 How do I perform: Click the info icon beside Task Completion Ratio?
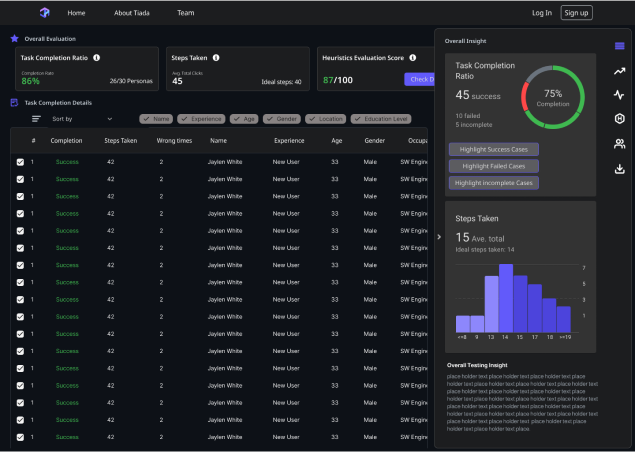point(97,58)
